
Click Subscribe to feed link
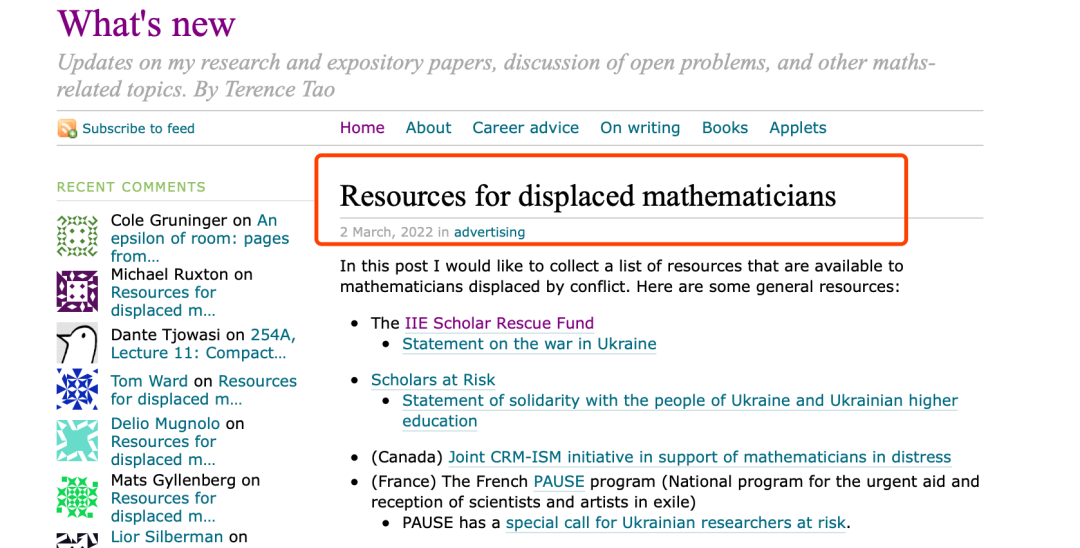coord(138,128)
